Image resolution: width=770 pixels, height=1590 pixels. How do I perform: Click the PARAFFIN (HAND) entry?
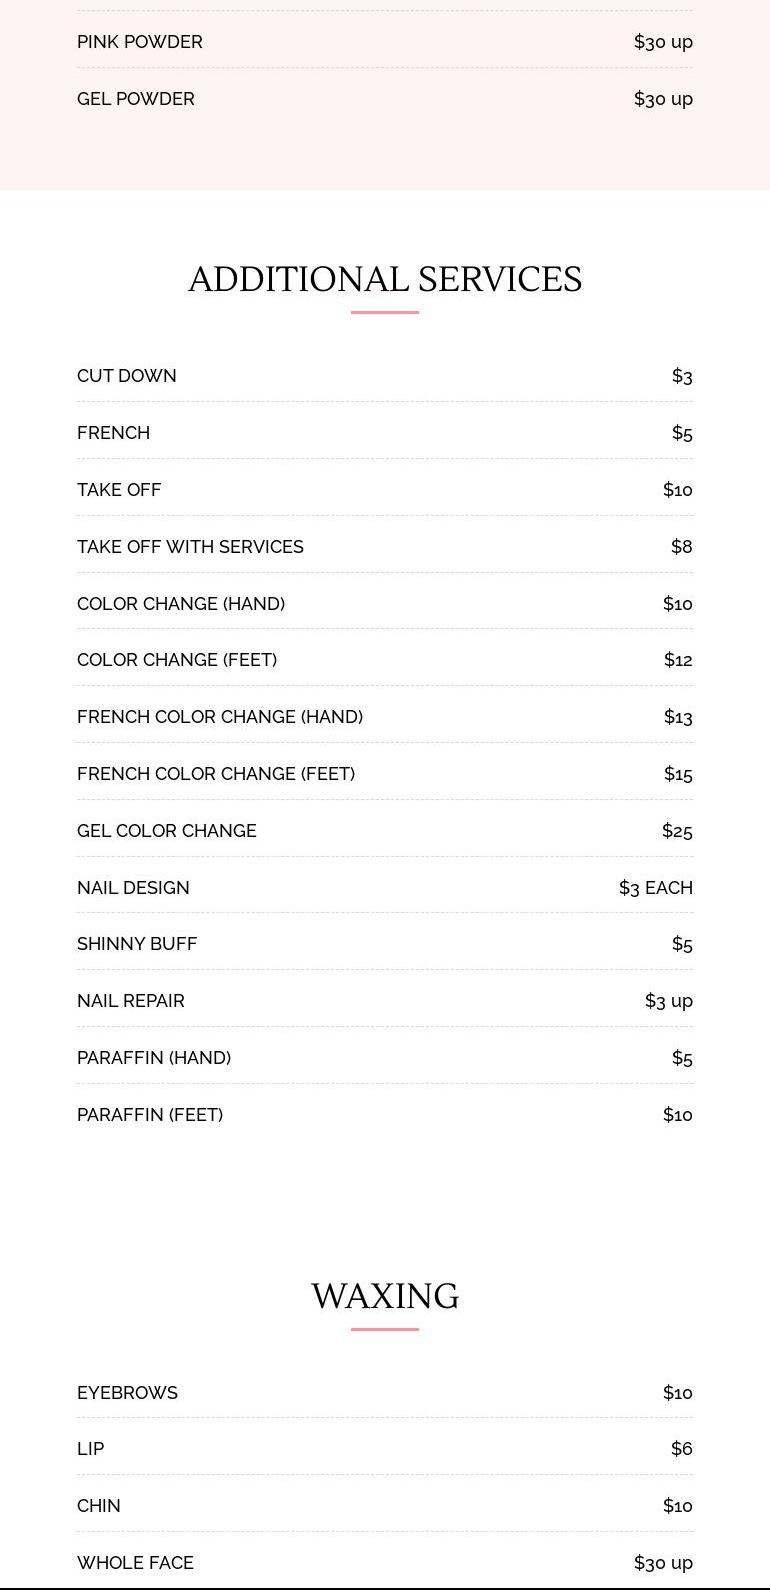click(x=154, y=1058)
